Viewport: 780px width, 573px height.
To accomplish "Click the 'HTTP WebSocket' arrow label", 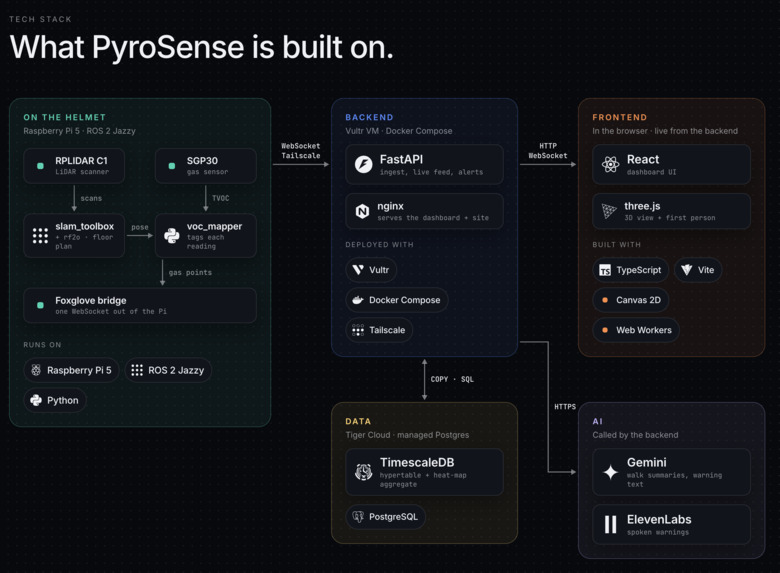I will point(548,151).
